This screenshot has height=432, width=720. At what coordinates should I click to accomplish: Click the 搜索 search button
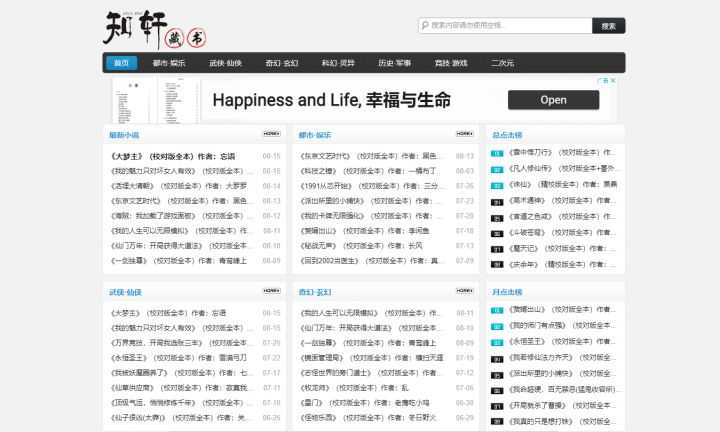point(608,26)
